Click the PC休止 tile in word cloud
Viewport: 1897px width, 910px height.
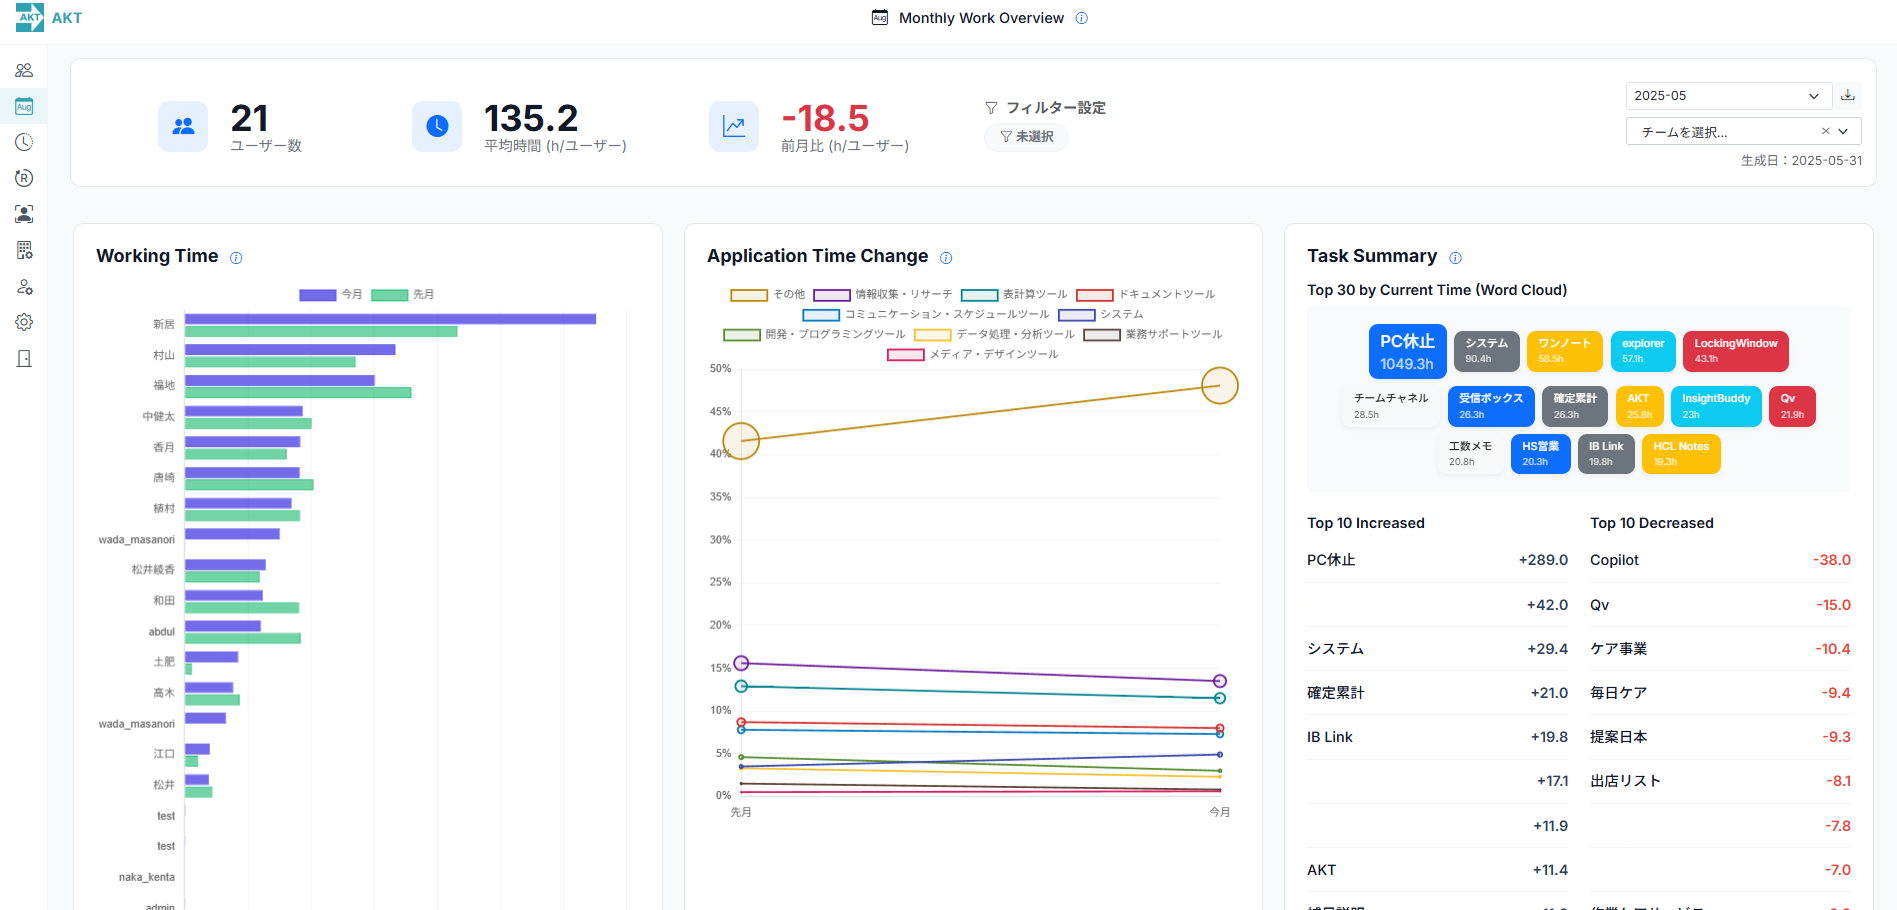tap(1407, 352)
